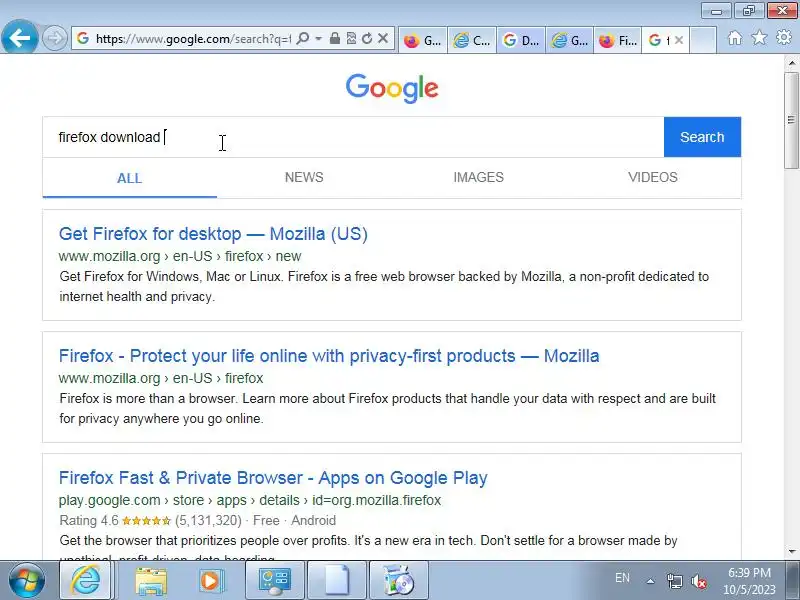Launch Windows Media Player from taskbar
Screen dimensions: 800x600
point(211,581)
